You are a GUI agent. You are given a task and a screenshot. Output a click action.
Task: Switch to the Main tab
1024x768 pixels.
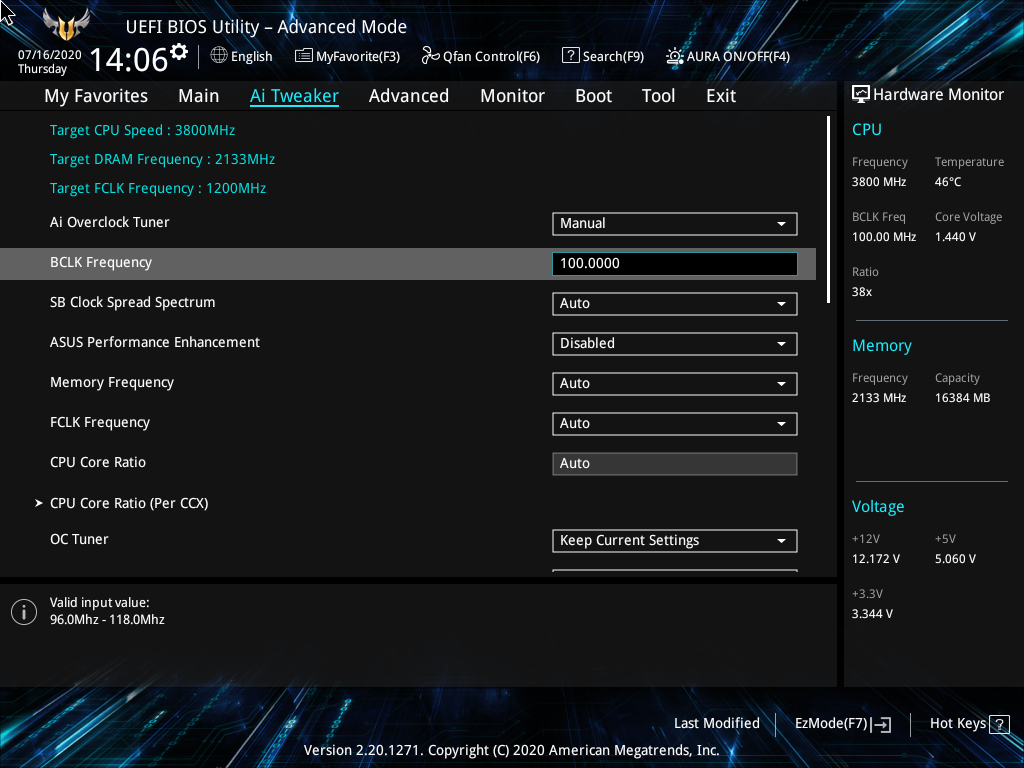199,96
